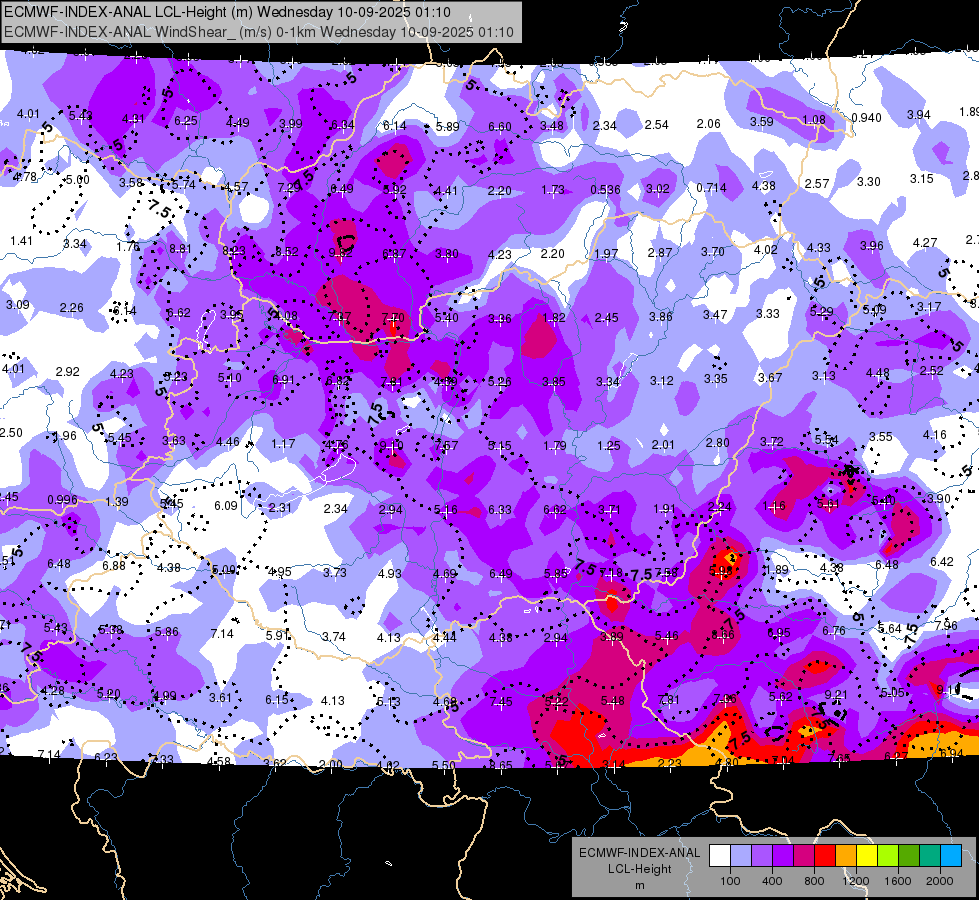Click the wind shear value '8.81'

(x=180, y=249)
